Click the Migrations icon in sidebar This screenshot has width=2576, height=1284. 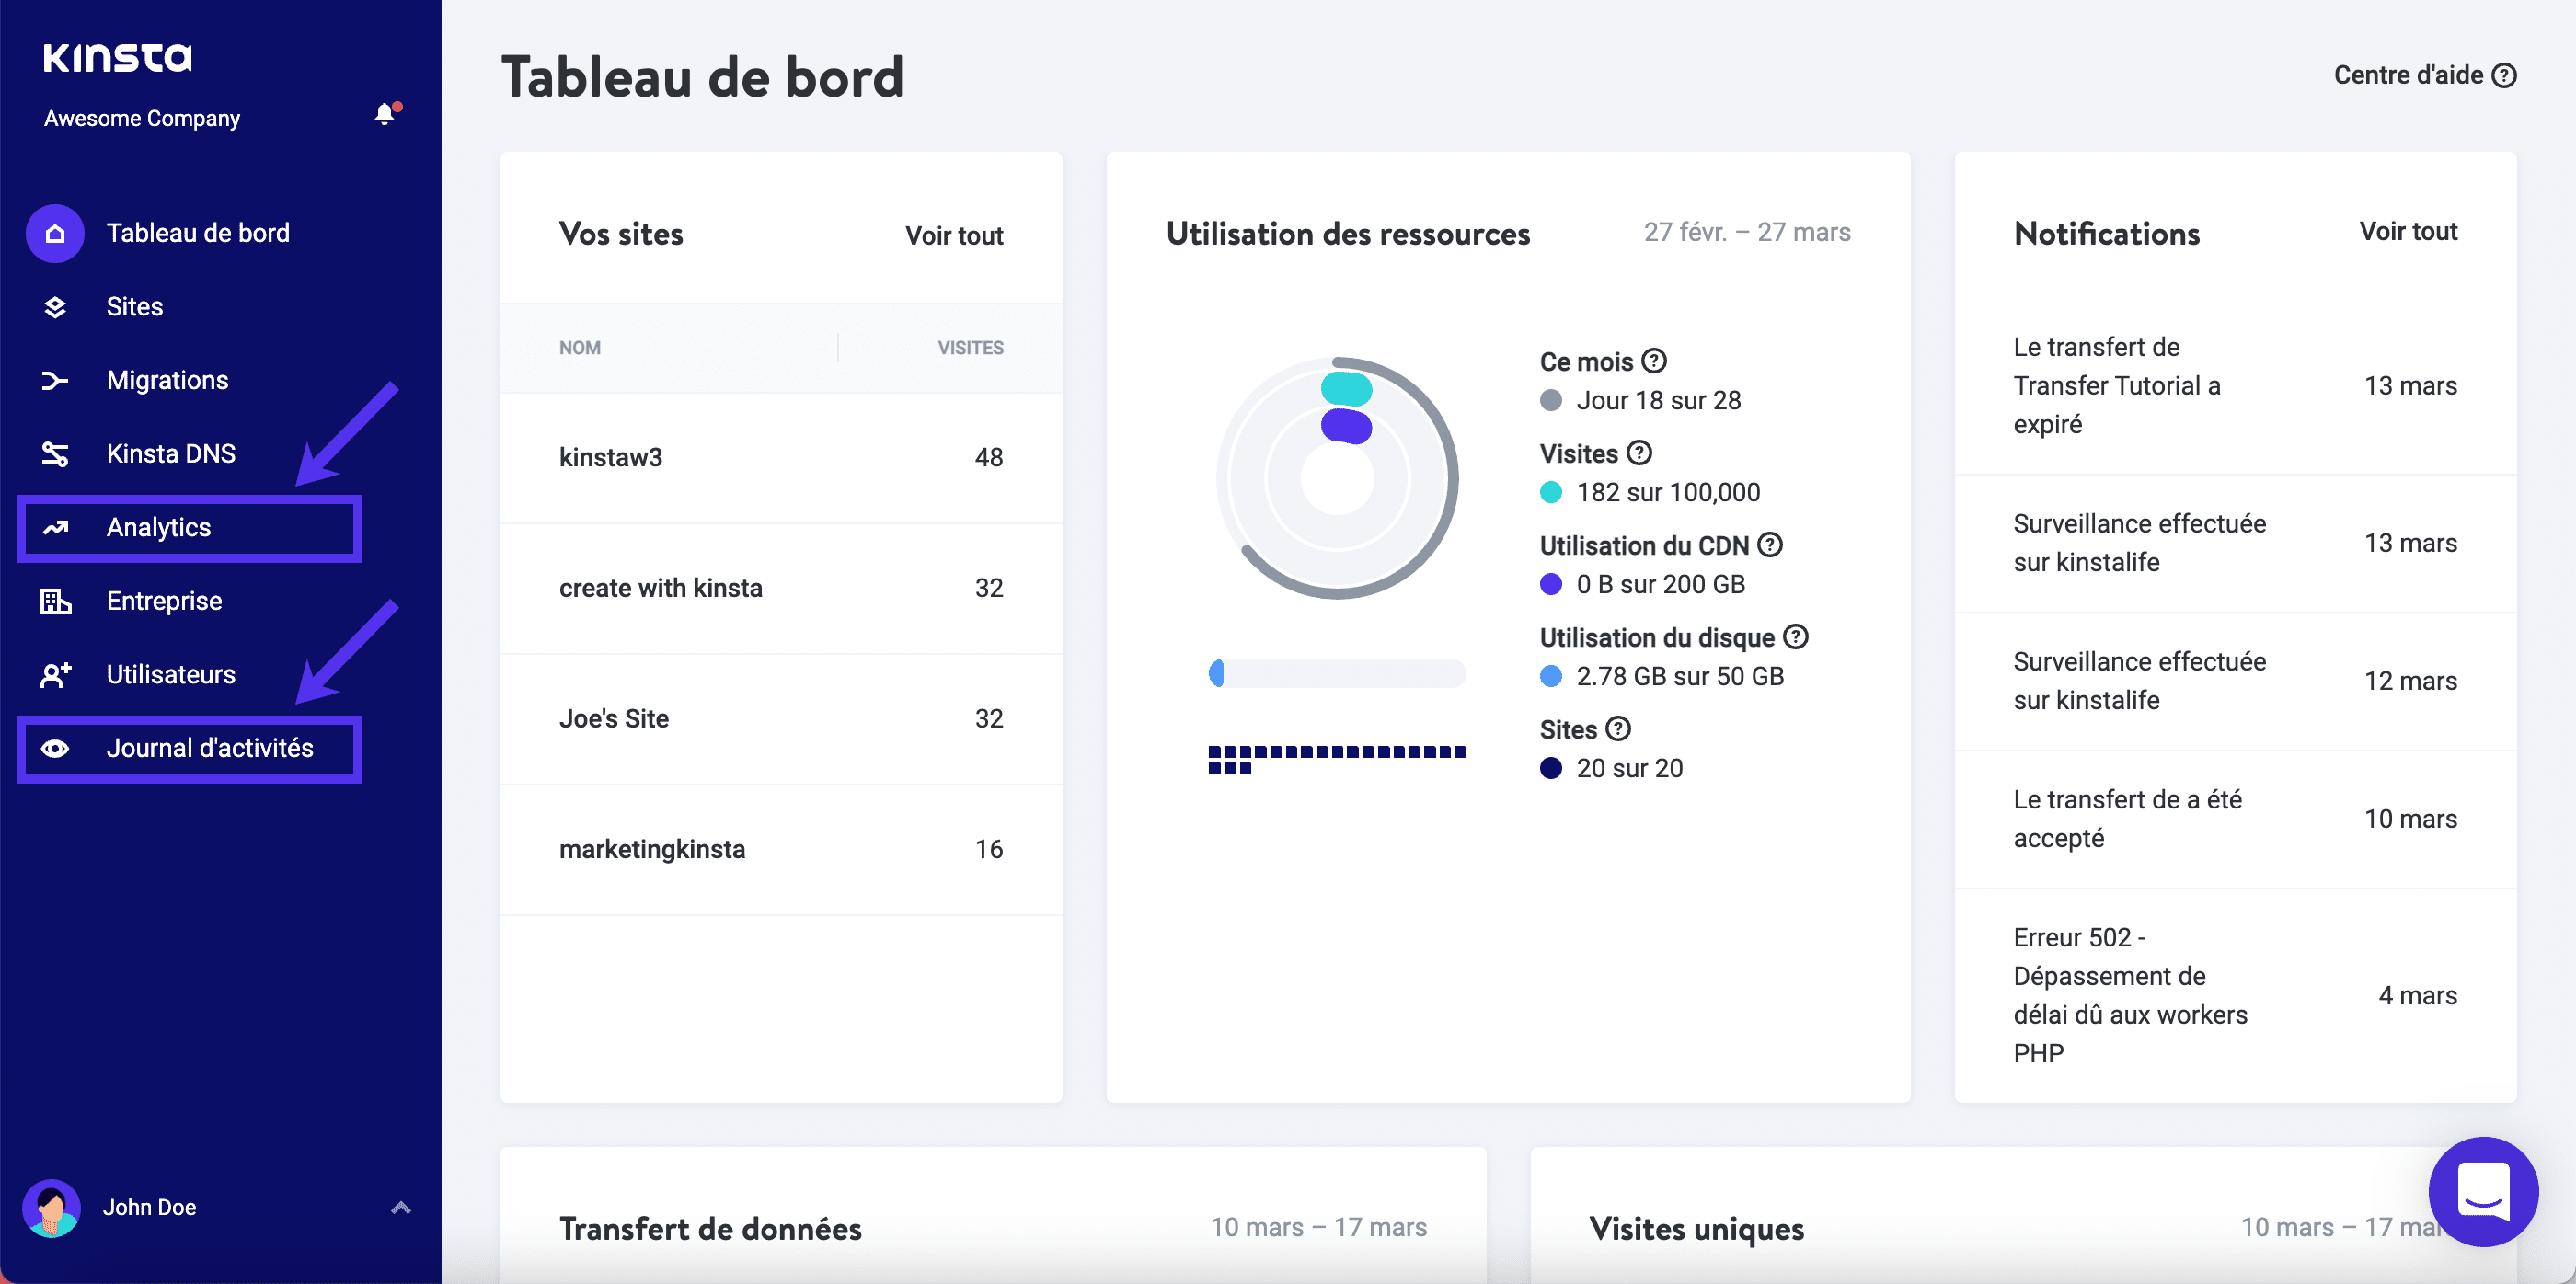54,379
